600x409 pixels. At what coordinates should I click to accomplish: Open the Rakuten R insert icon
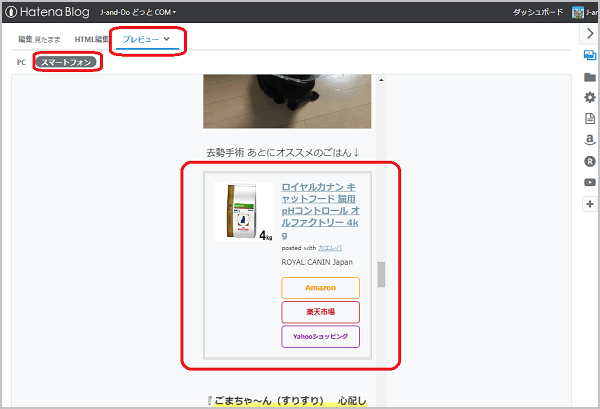pos(590,161)
